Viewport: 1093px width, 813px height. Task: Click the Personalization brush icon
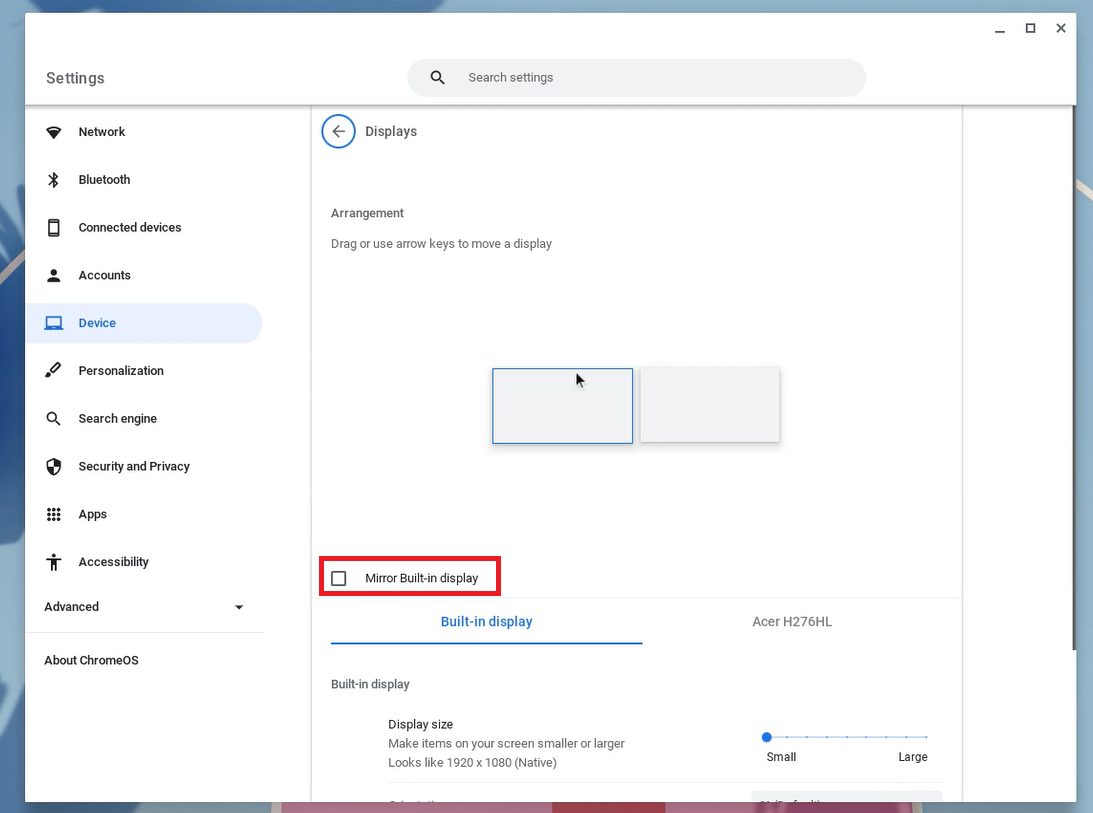click(x=54, y=371)
